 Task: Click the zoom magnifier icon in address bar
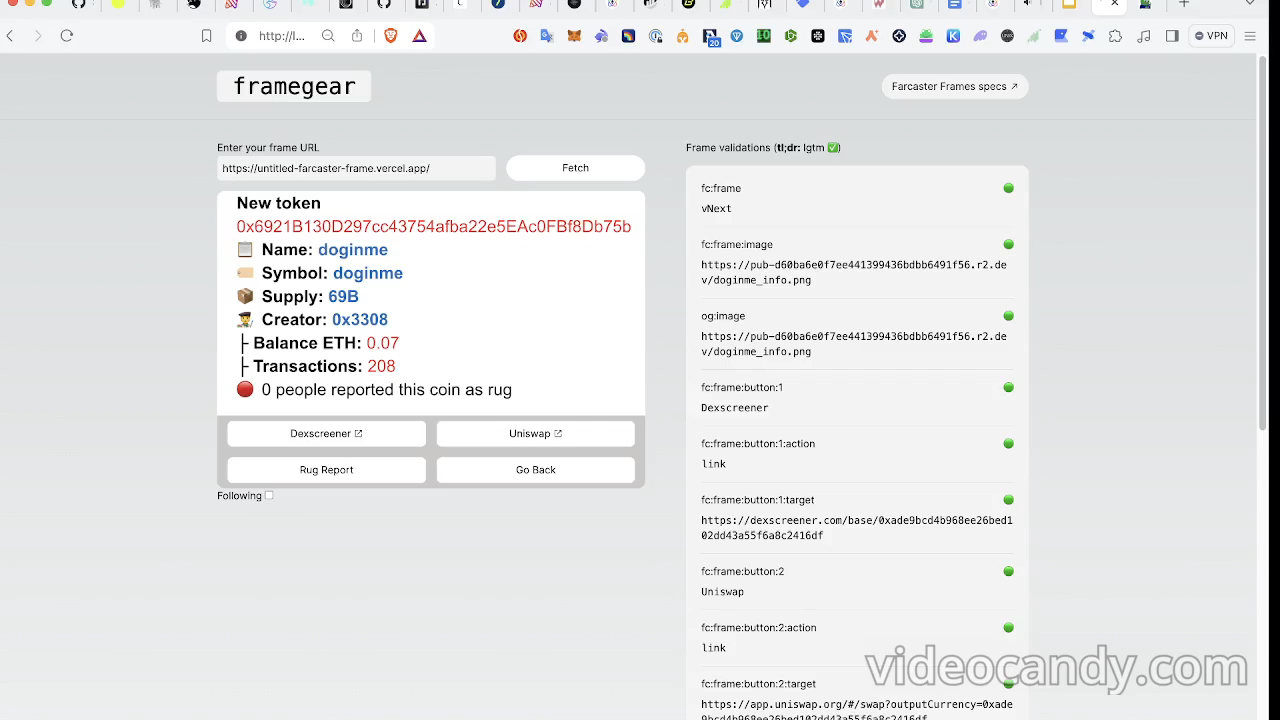tap(328, 36)
